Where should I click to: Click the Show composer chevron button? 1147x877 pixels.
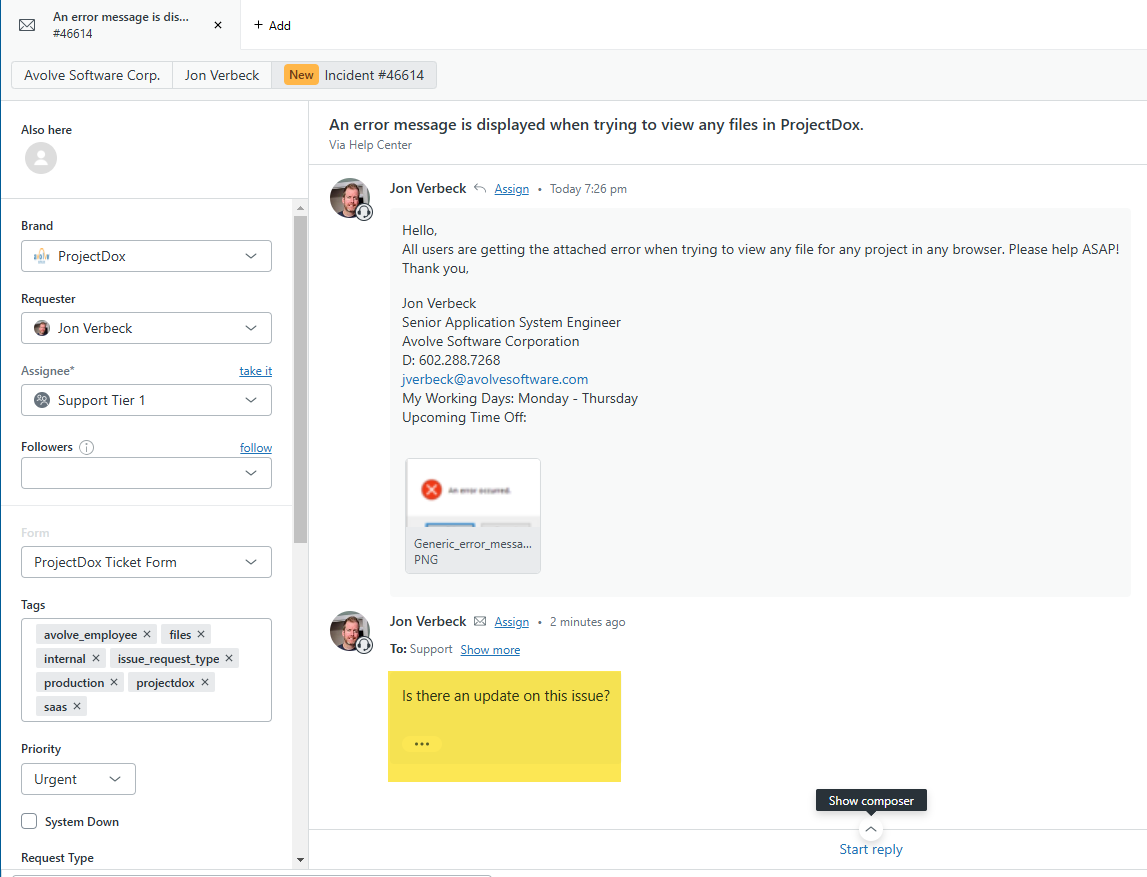coord(870,829)
